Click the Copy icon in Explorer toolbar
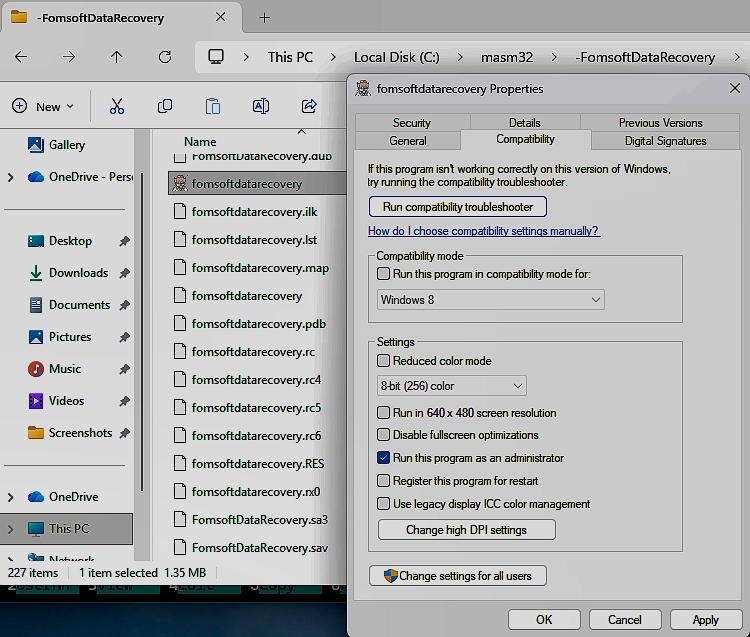 click(x=165, y=106)
